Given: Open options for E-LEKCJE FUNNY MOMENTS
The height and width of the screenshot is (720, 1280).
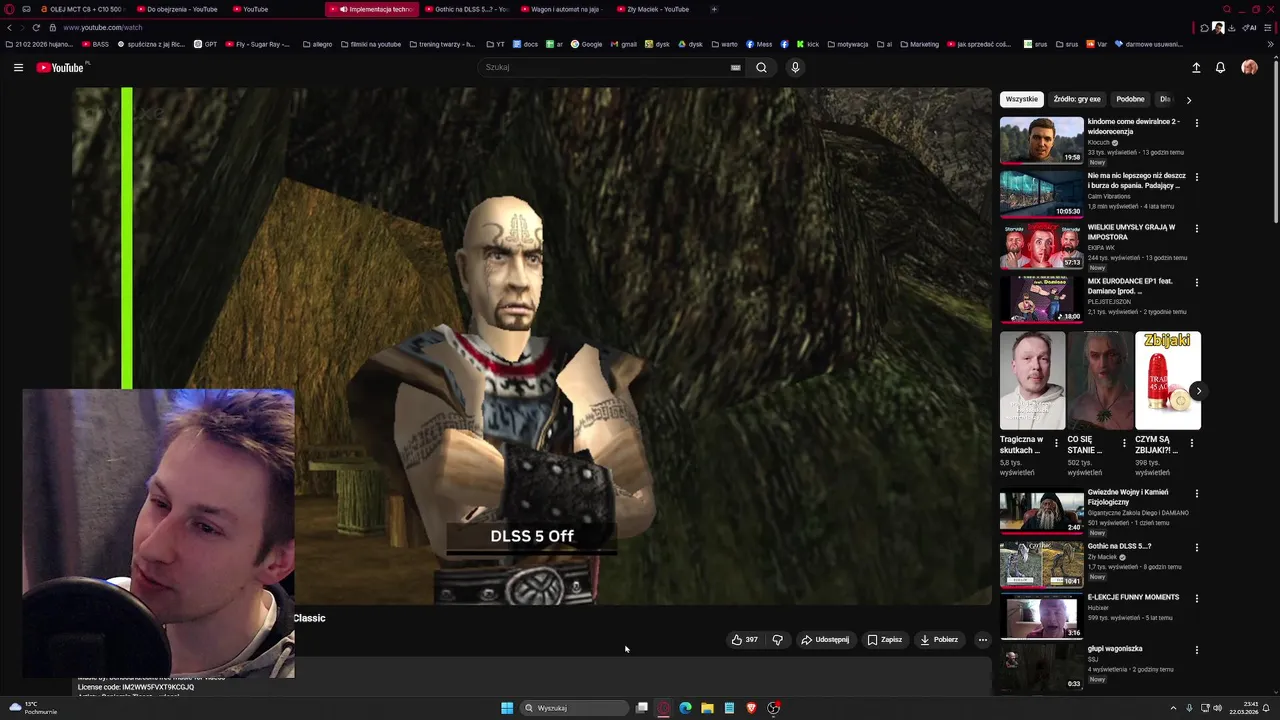Looking at the screenshot, I should click(x=1196, y=598).
